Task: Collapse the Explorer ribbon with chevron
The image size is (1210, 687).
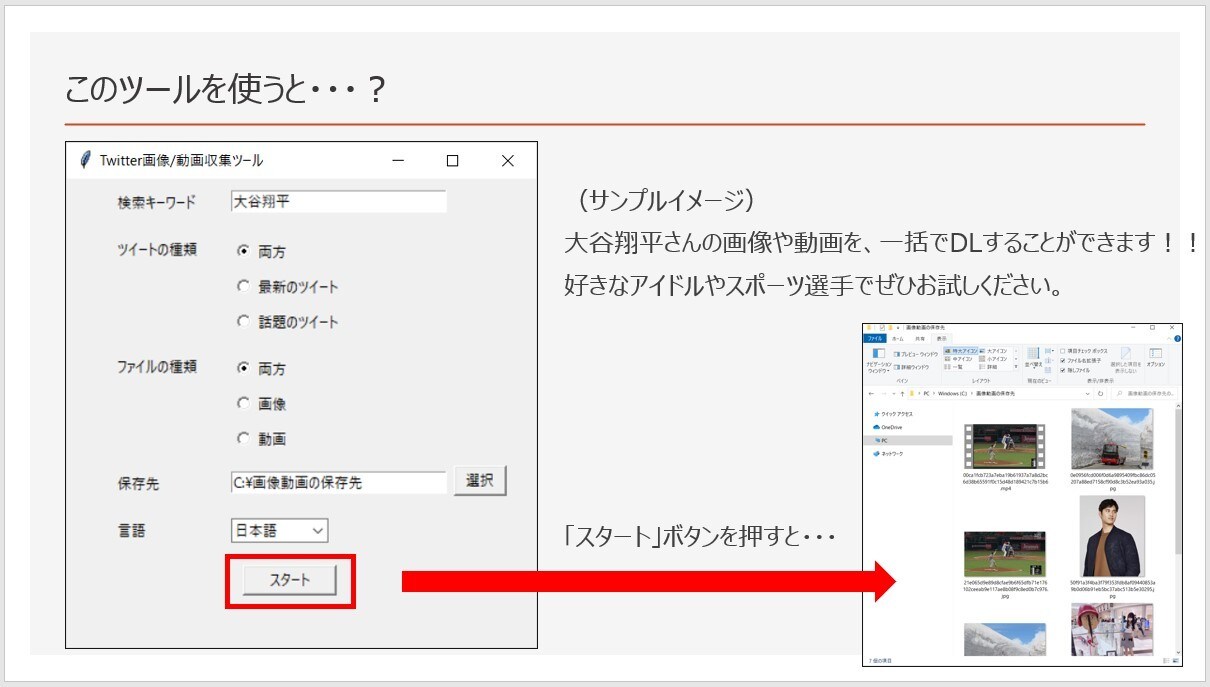Action: click(x=1169, y=339)
